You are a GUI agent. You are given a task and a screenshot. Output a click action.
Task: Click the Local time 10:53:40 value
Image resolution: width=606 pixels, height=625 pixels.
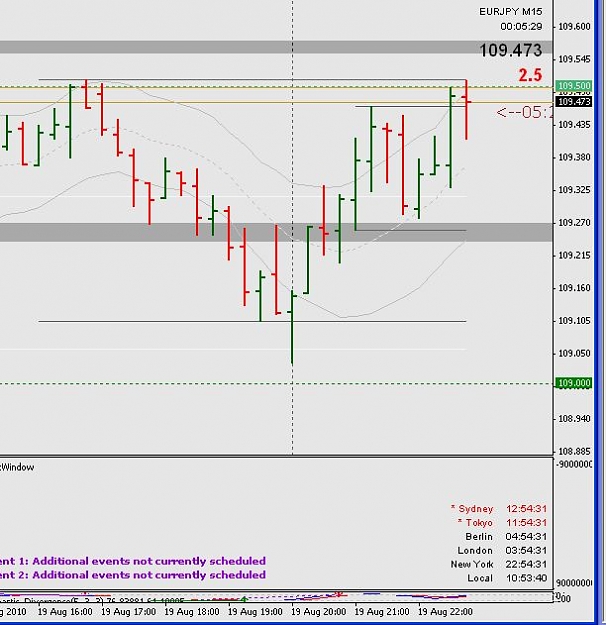click(x=526, y=578)
